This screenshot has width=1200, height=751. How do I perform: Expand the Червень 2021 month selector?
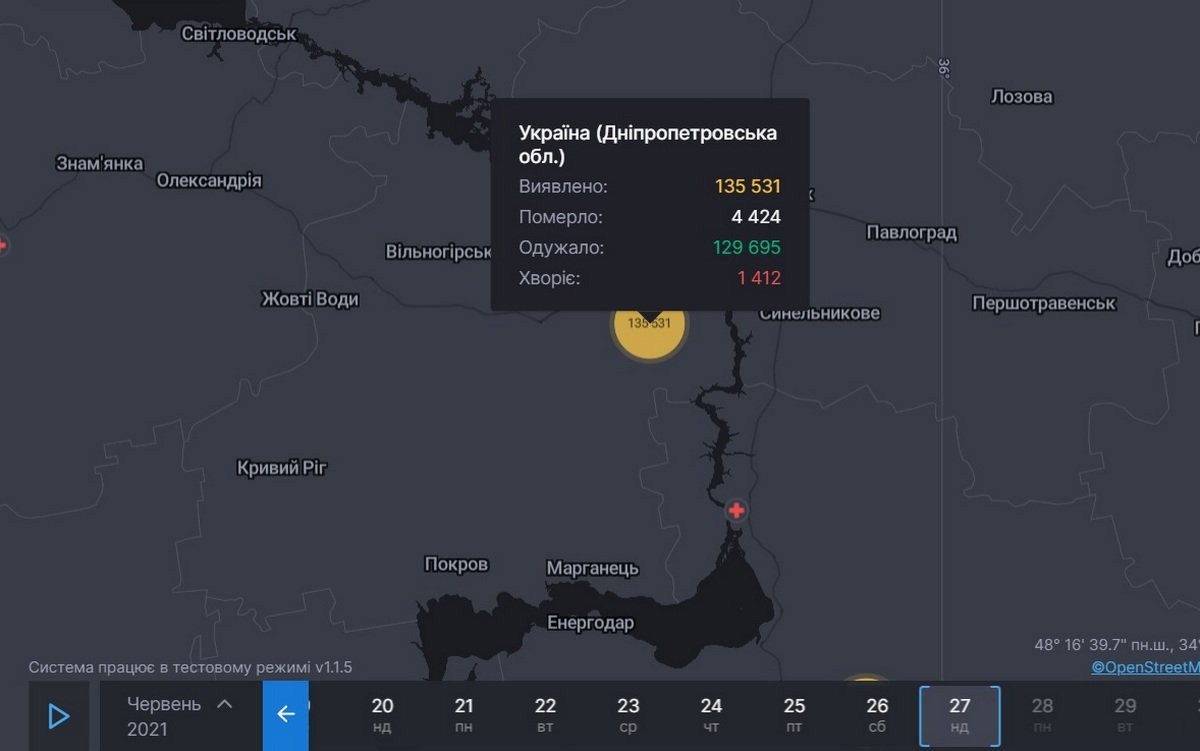tap(180, 716)
